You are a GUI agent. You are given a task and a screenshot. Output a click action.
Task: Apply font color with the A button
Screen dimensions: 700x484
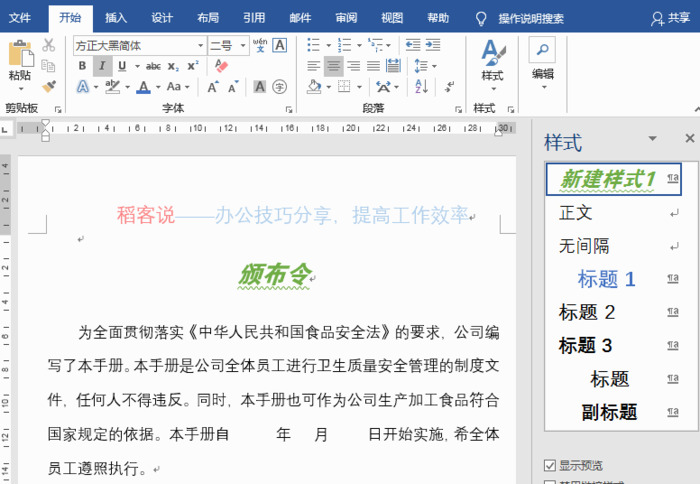click(143, 87)
